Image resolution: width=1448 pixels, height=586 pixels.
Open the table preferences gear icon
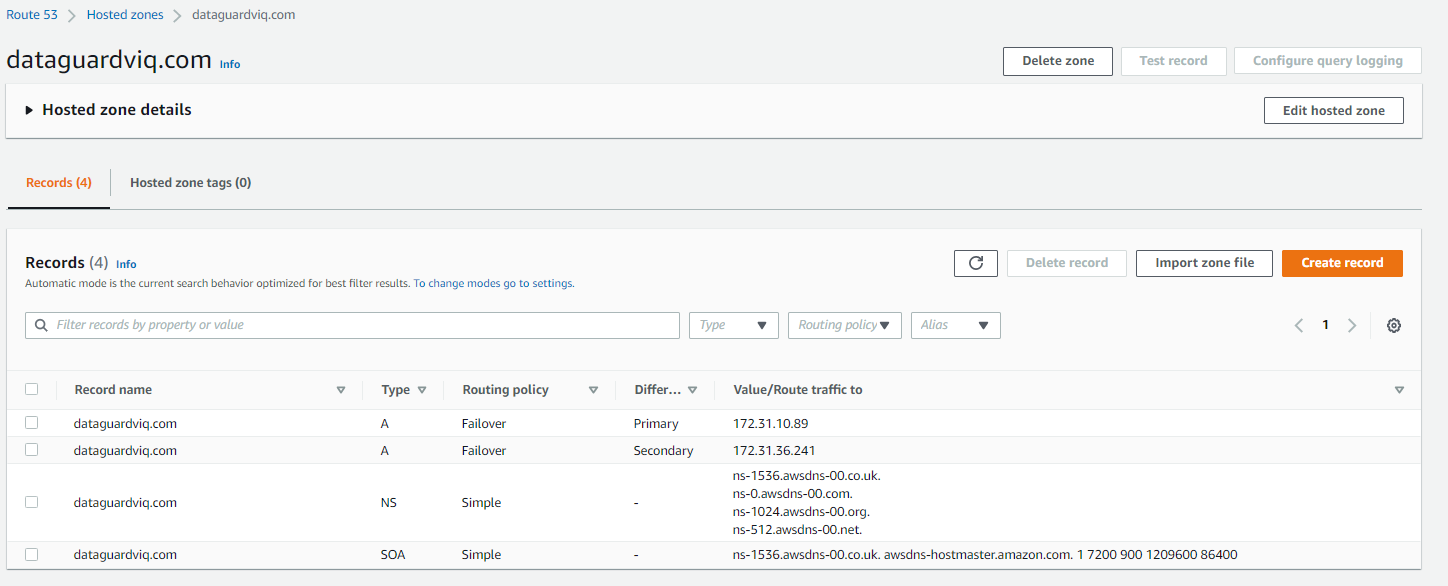pos(1393,325)
